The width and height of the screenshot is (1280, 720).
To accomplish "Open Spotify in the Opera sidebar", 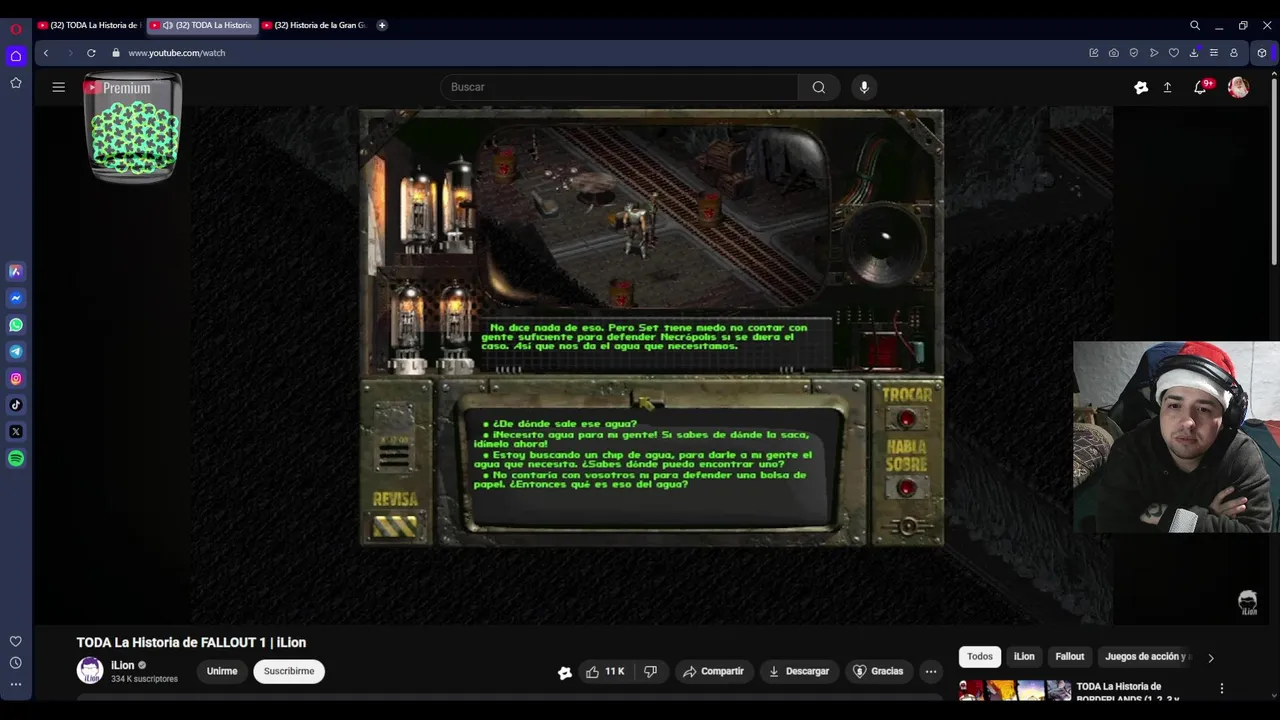I will click(x=16, y=459).
